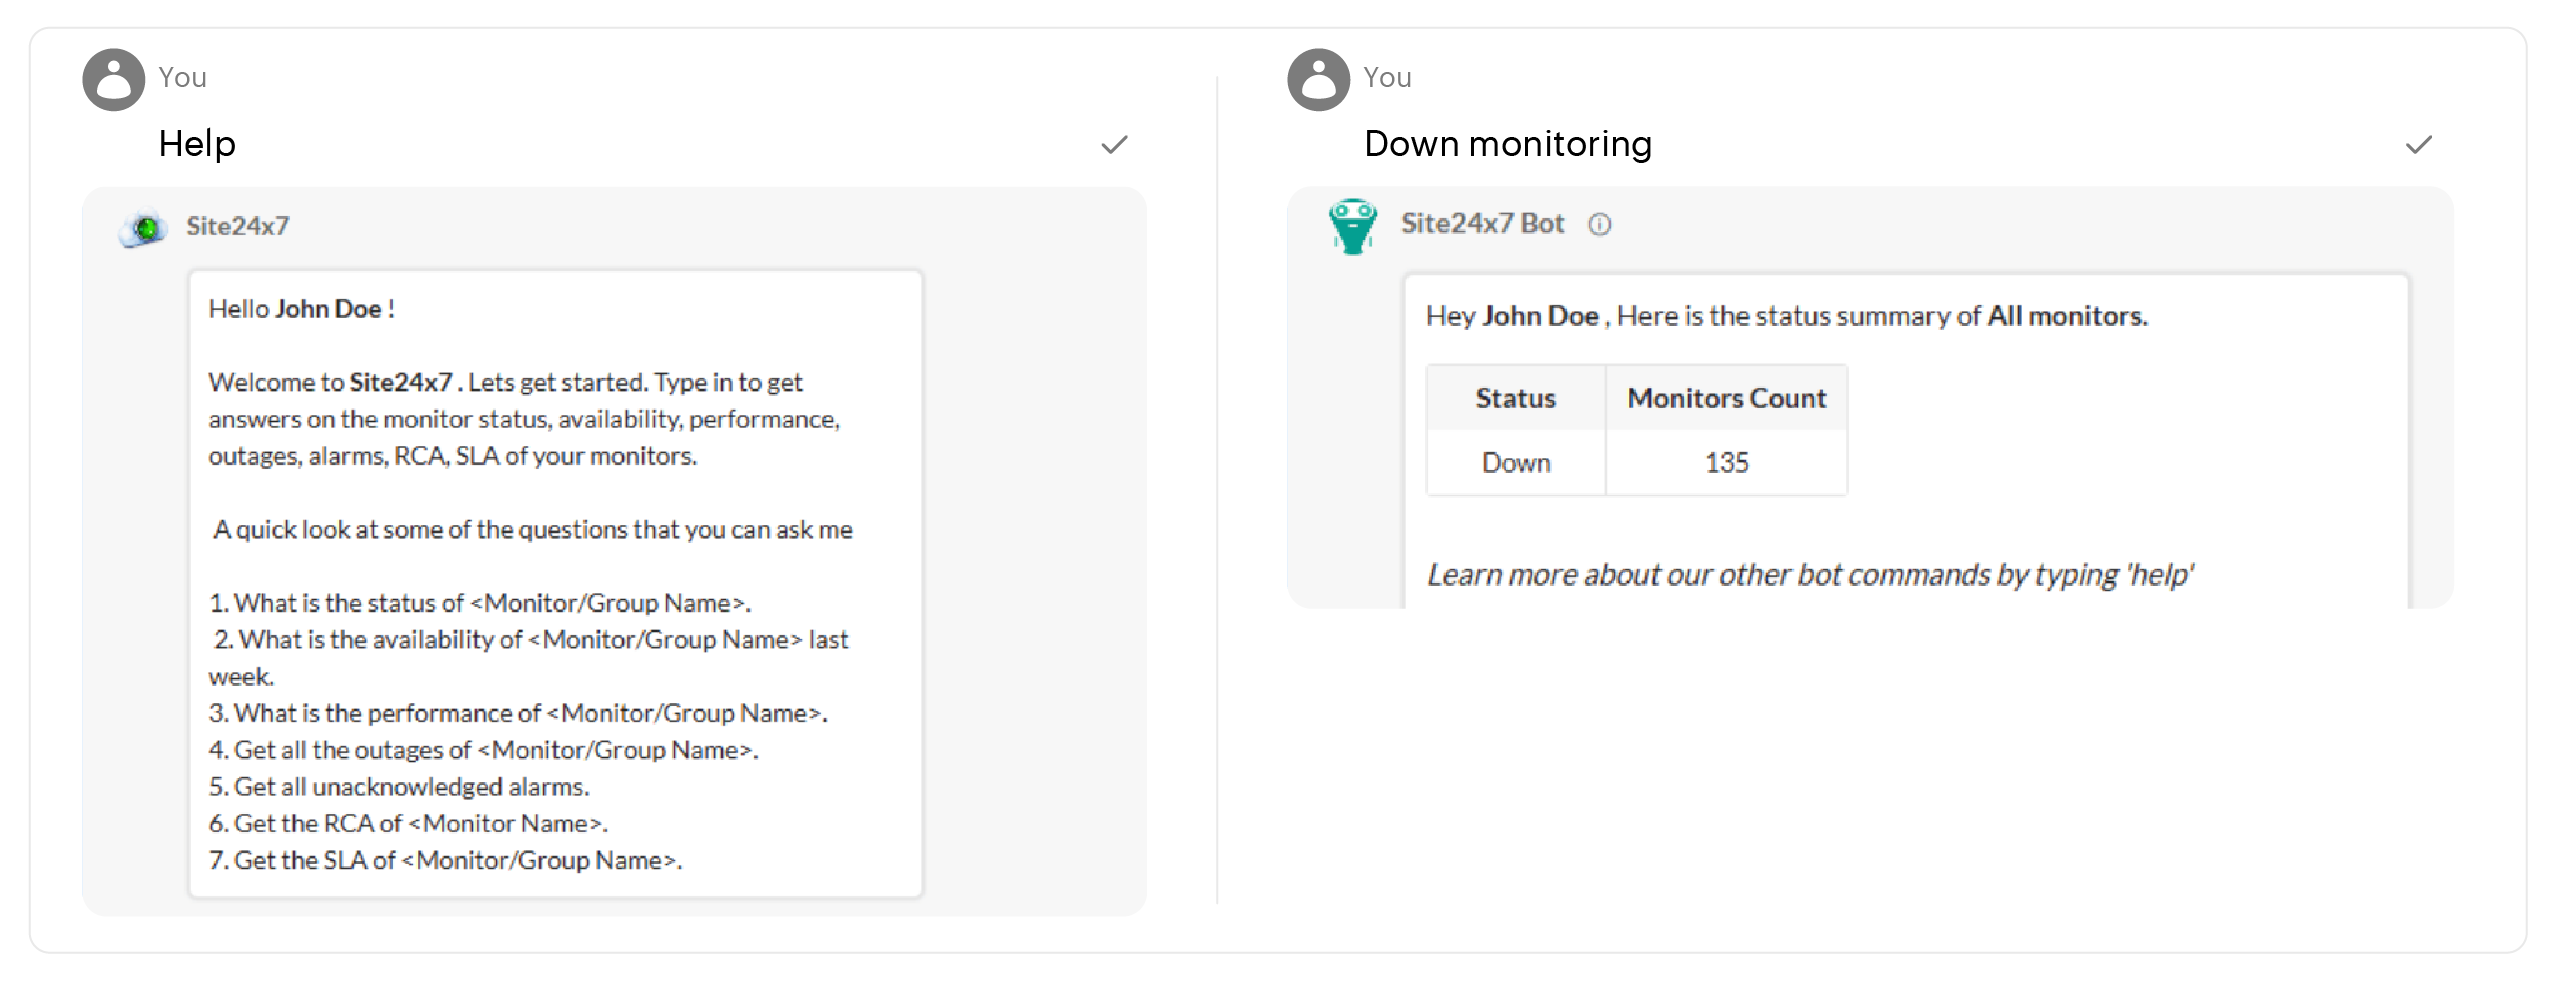This screenshot has height=981, width=2556.
Task: Click the 'Down' status cell
Action: click(1516, 463)
